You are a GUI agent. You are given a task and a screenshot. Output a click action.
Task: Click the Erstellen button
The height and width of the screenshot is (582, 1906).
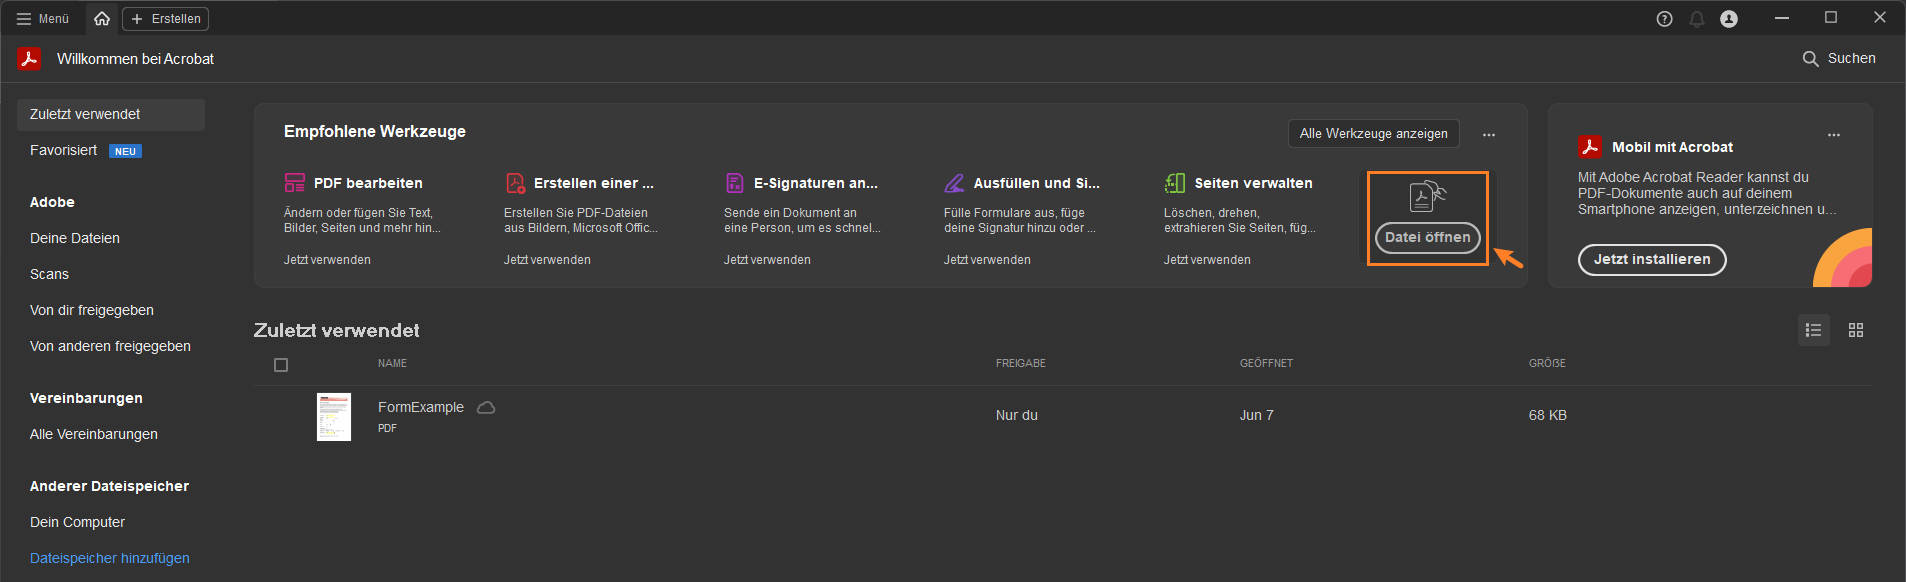coord(165,19)
